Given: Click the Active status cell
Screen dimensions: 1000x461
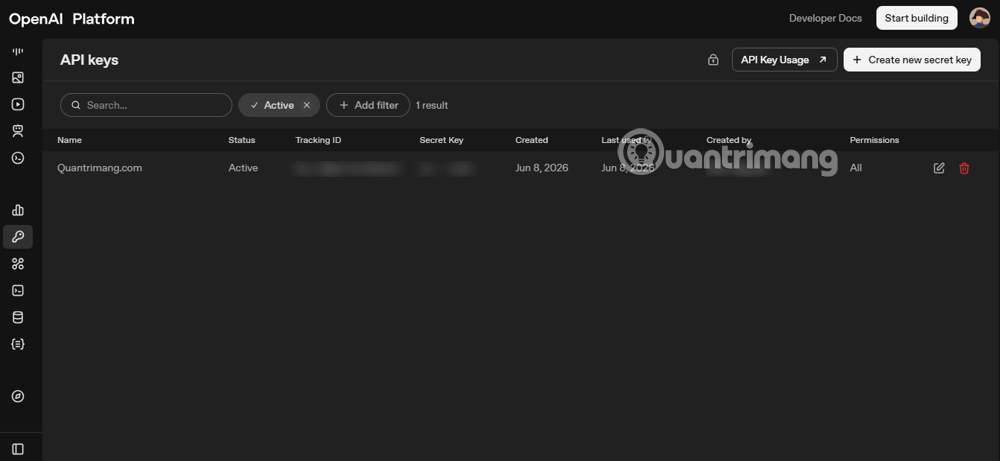Looking at the screenshot, I should tap(243, 168).
